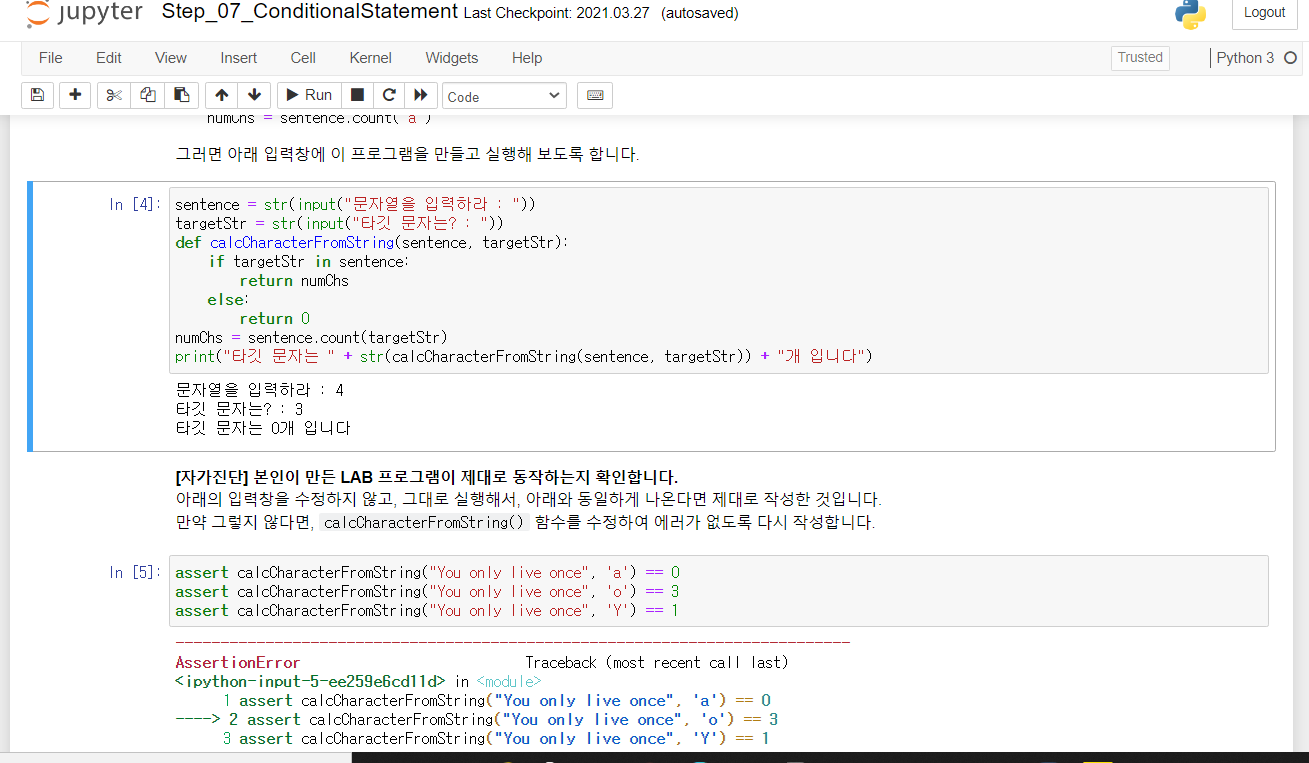Click the AssertionError traceback heading
The width and height of the screenshot is (1309, 763).
click(x=237, y=662)
